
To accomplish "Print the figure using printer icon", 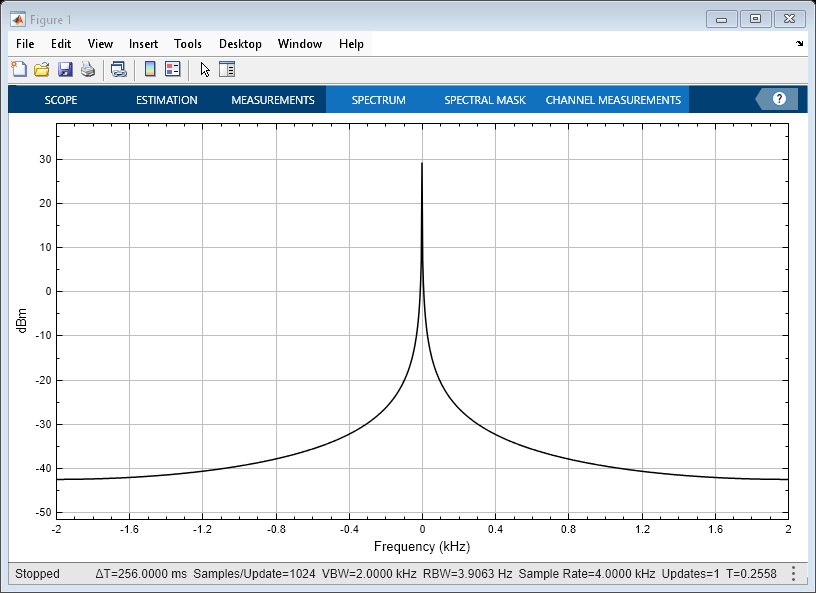I will (88, 69).
